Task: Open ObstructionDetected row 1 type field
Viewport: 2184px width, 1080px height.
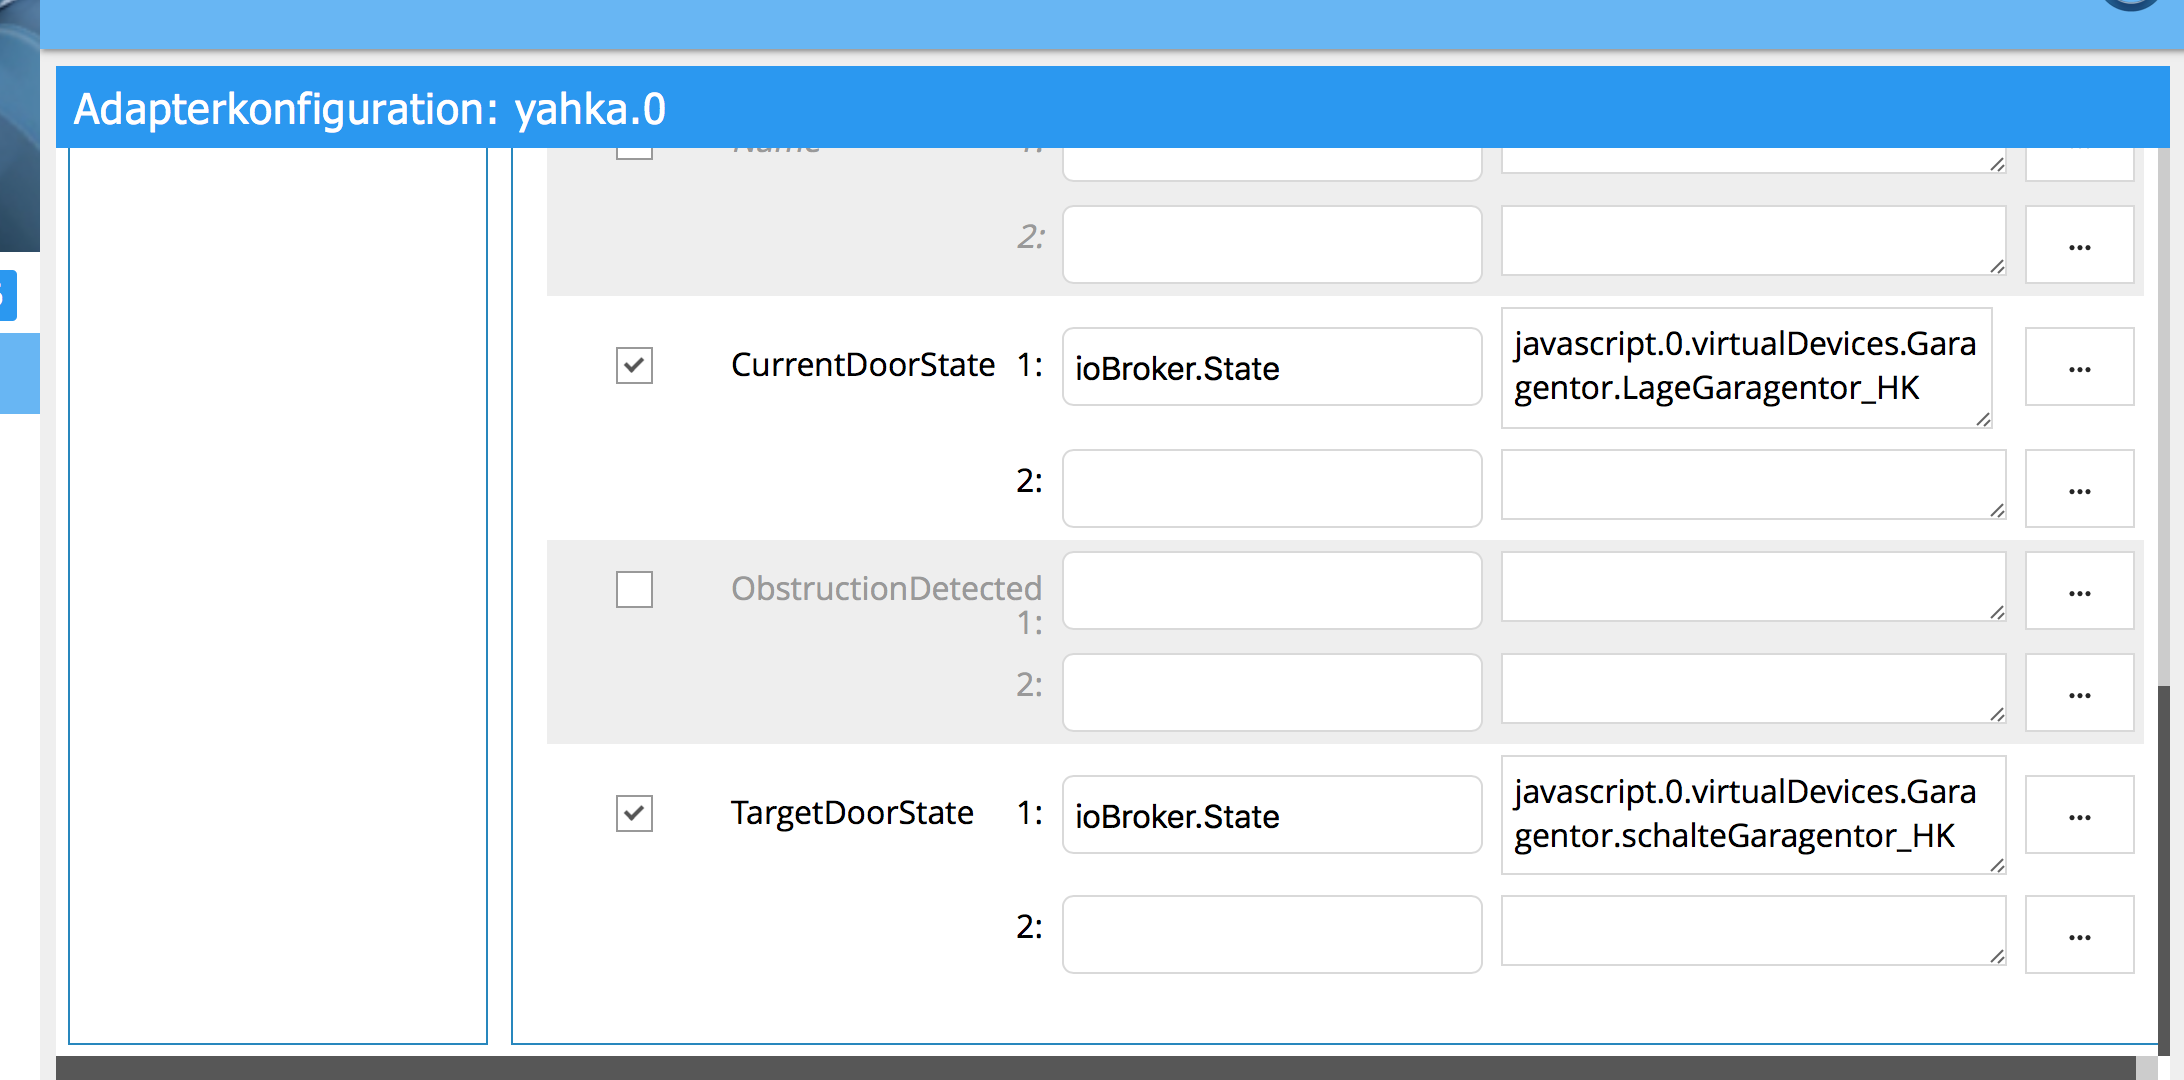Action: [1271, 591]
